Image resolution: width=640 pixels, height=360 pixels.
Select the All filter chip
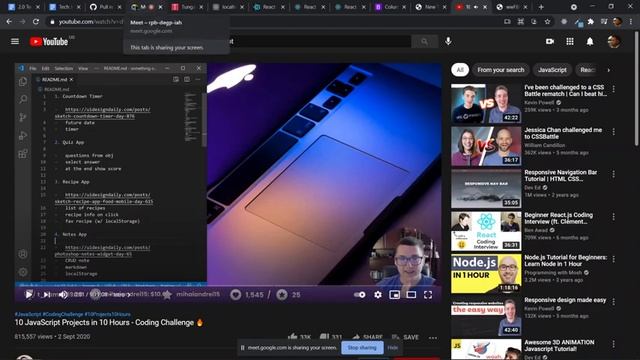(x=460, y=70)
